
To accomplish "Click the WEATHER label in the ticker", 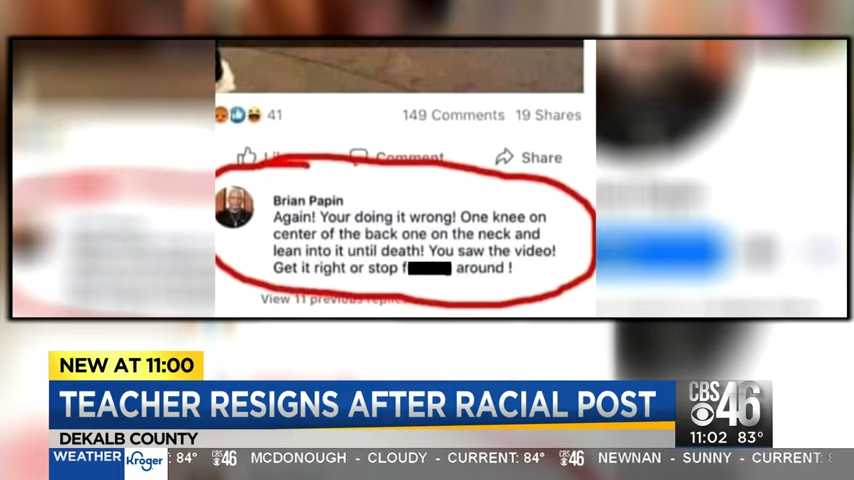I will pyautogui.click(x=87, y=457).
